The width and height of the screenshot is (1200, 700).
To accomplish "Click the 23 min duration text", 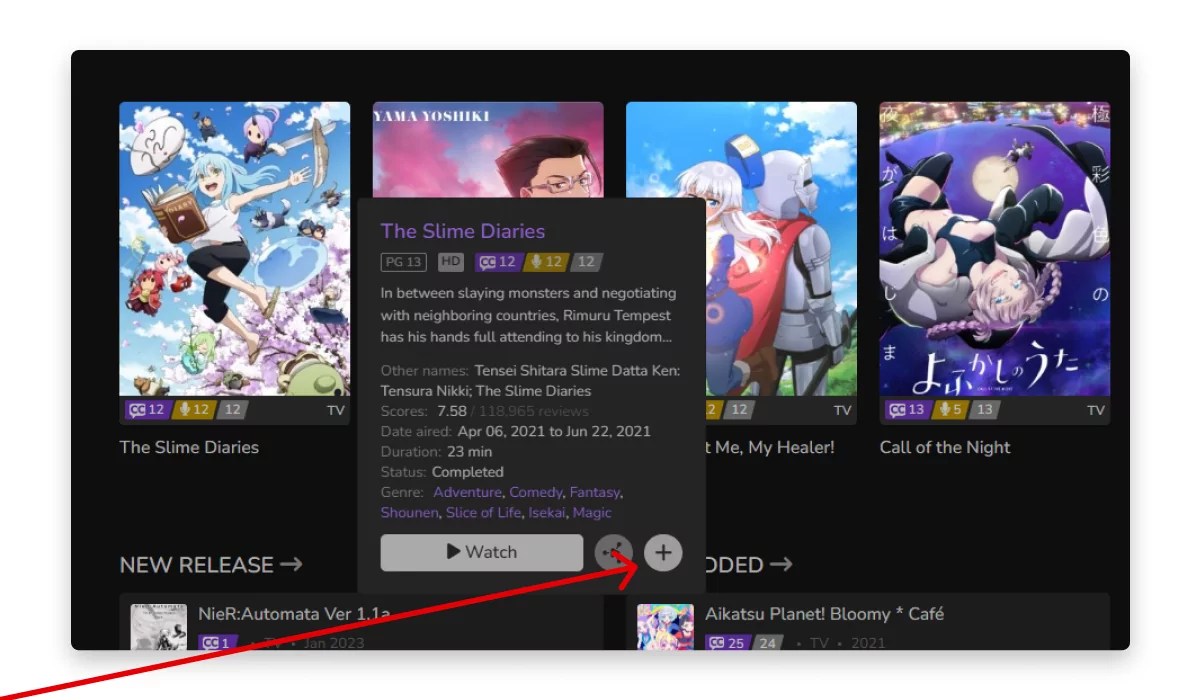I will coord(469,452).
